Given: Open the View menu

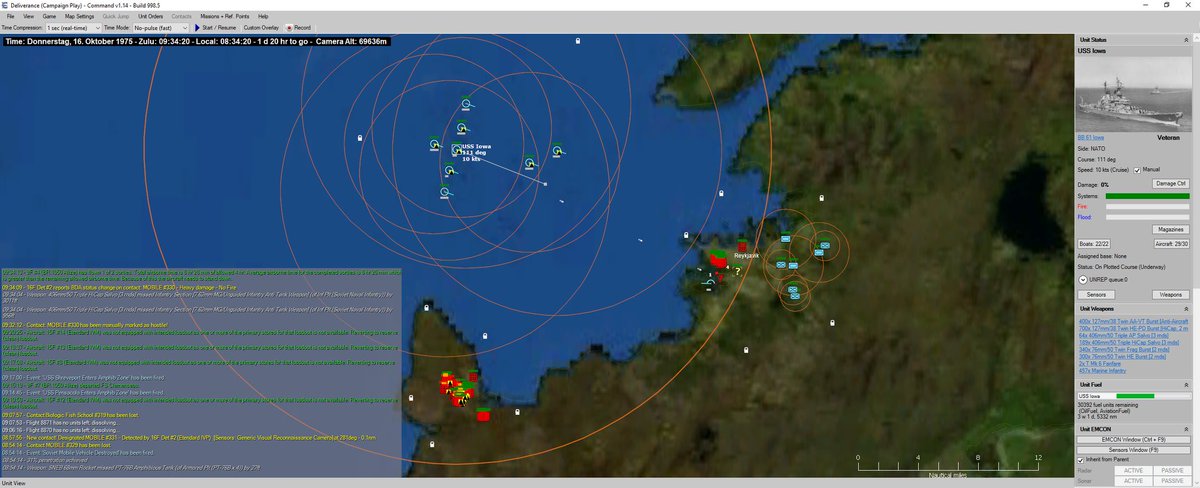Looking at the screenshot, I should point(28,17).
